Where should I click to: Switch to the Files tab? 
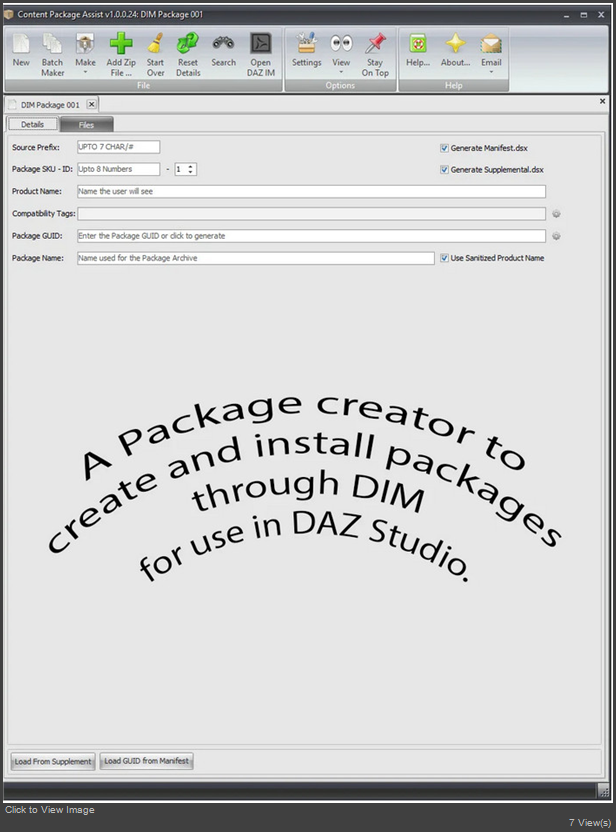pos(86,125)
